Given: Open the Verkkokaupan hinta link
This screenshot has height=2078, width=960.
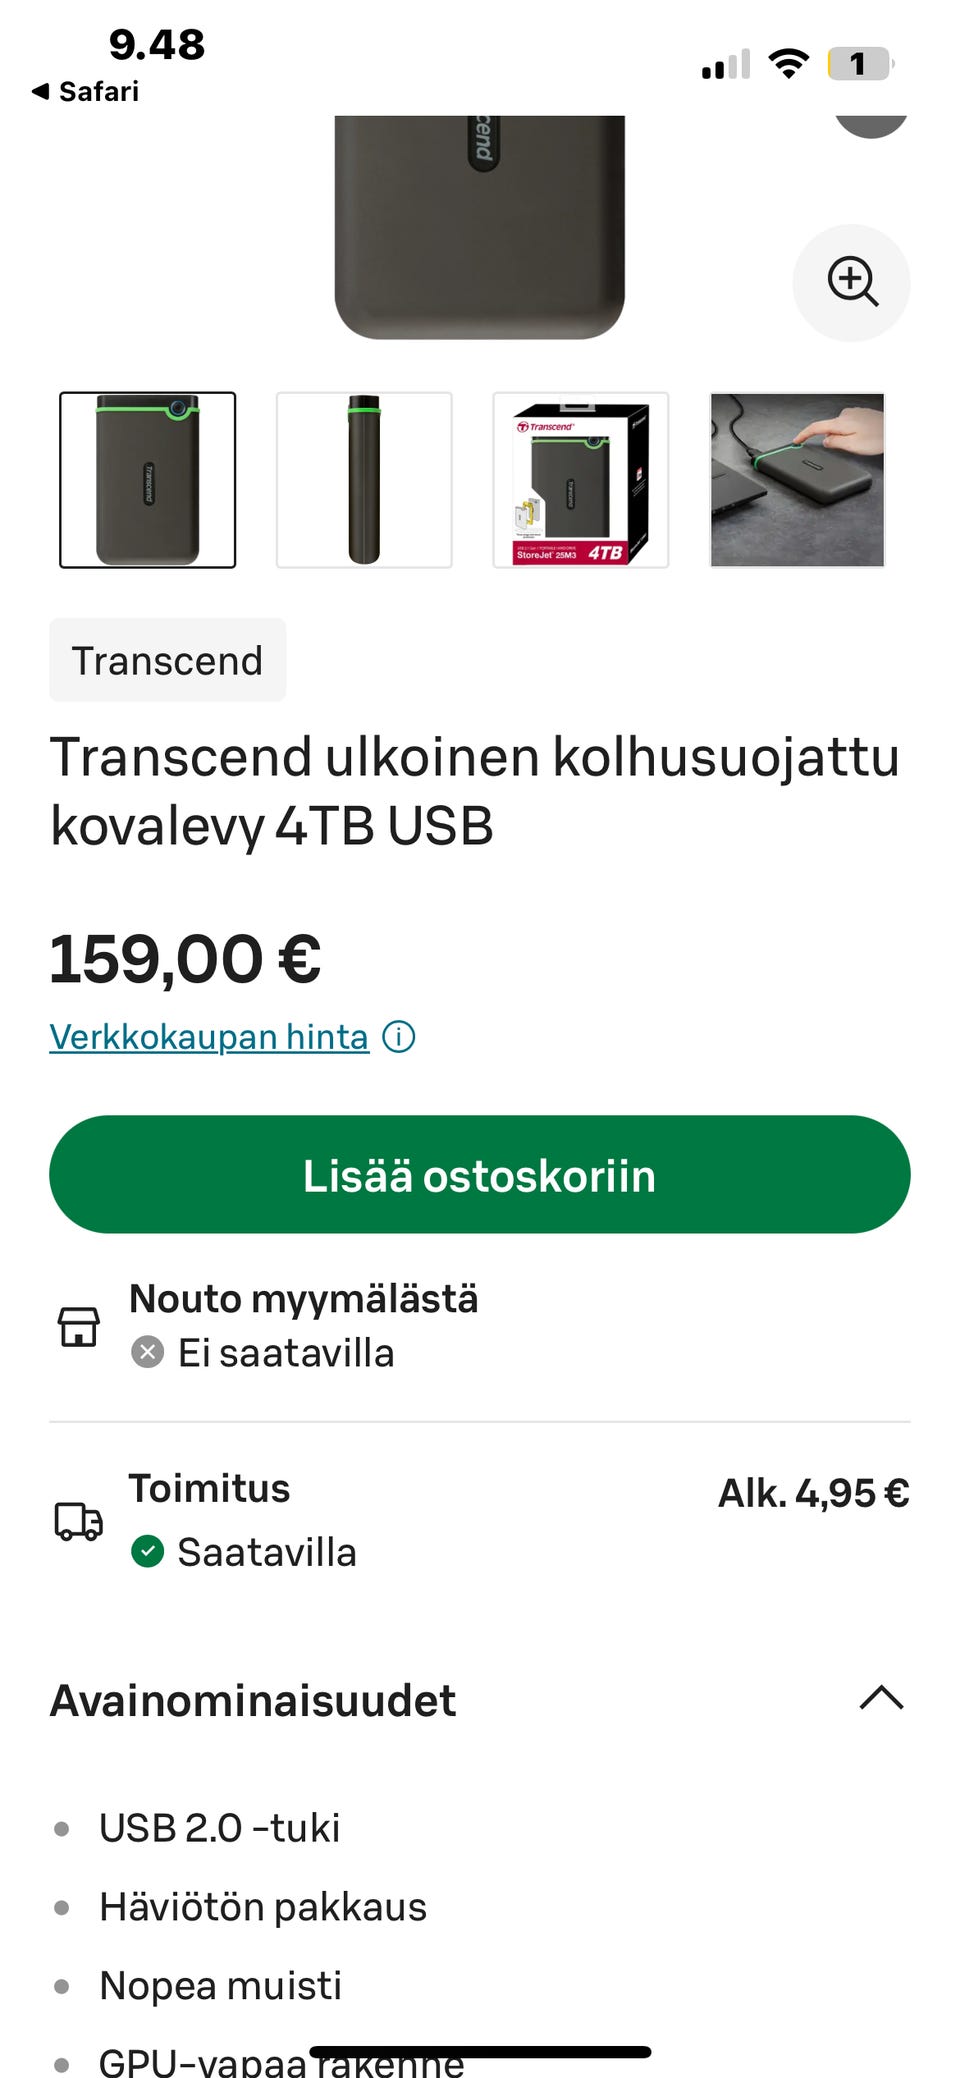Looking at the screenshot, I should tap(207, 1036).
